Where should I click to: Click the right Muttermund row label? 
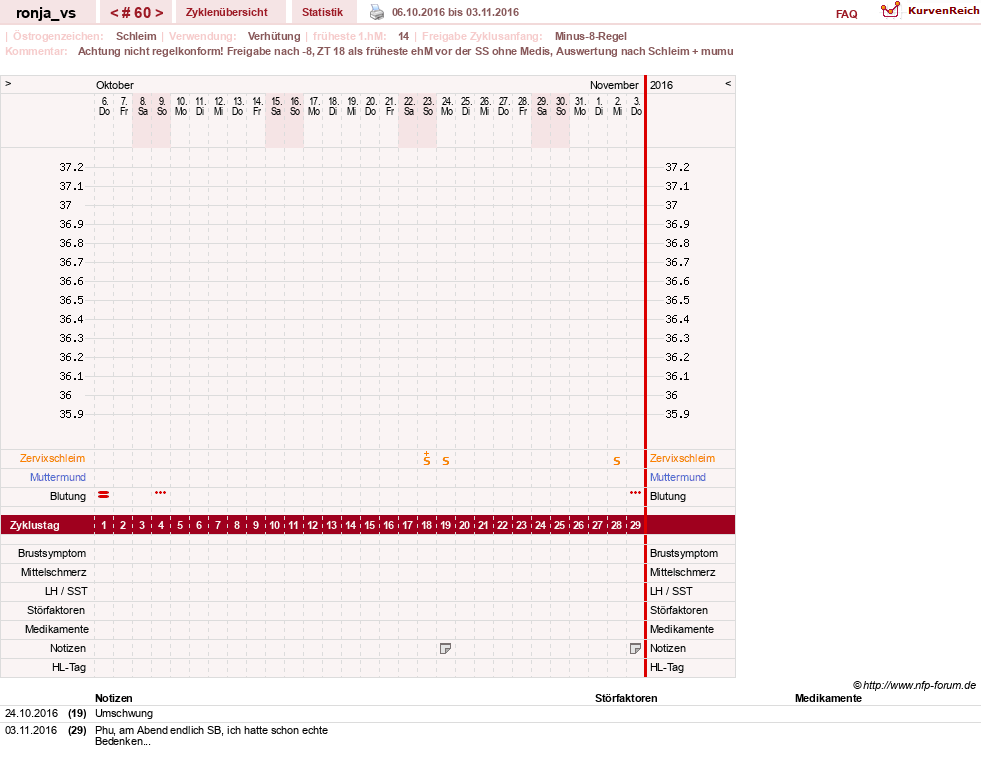(678, 477)
